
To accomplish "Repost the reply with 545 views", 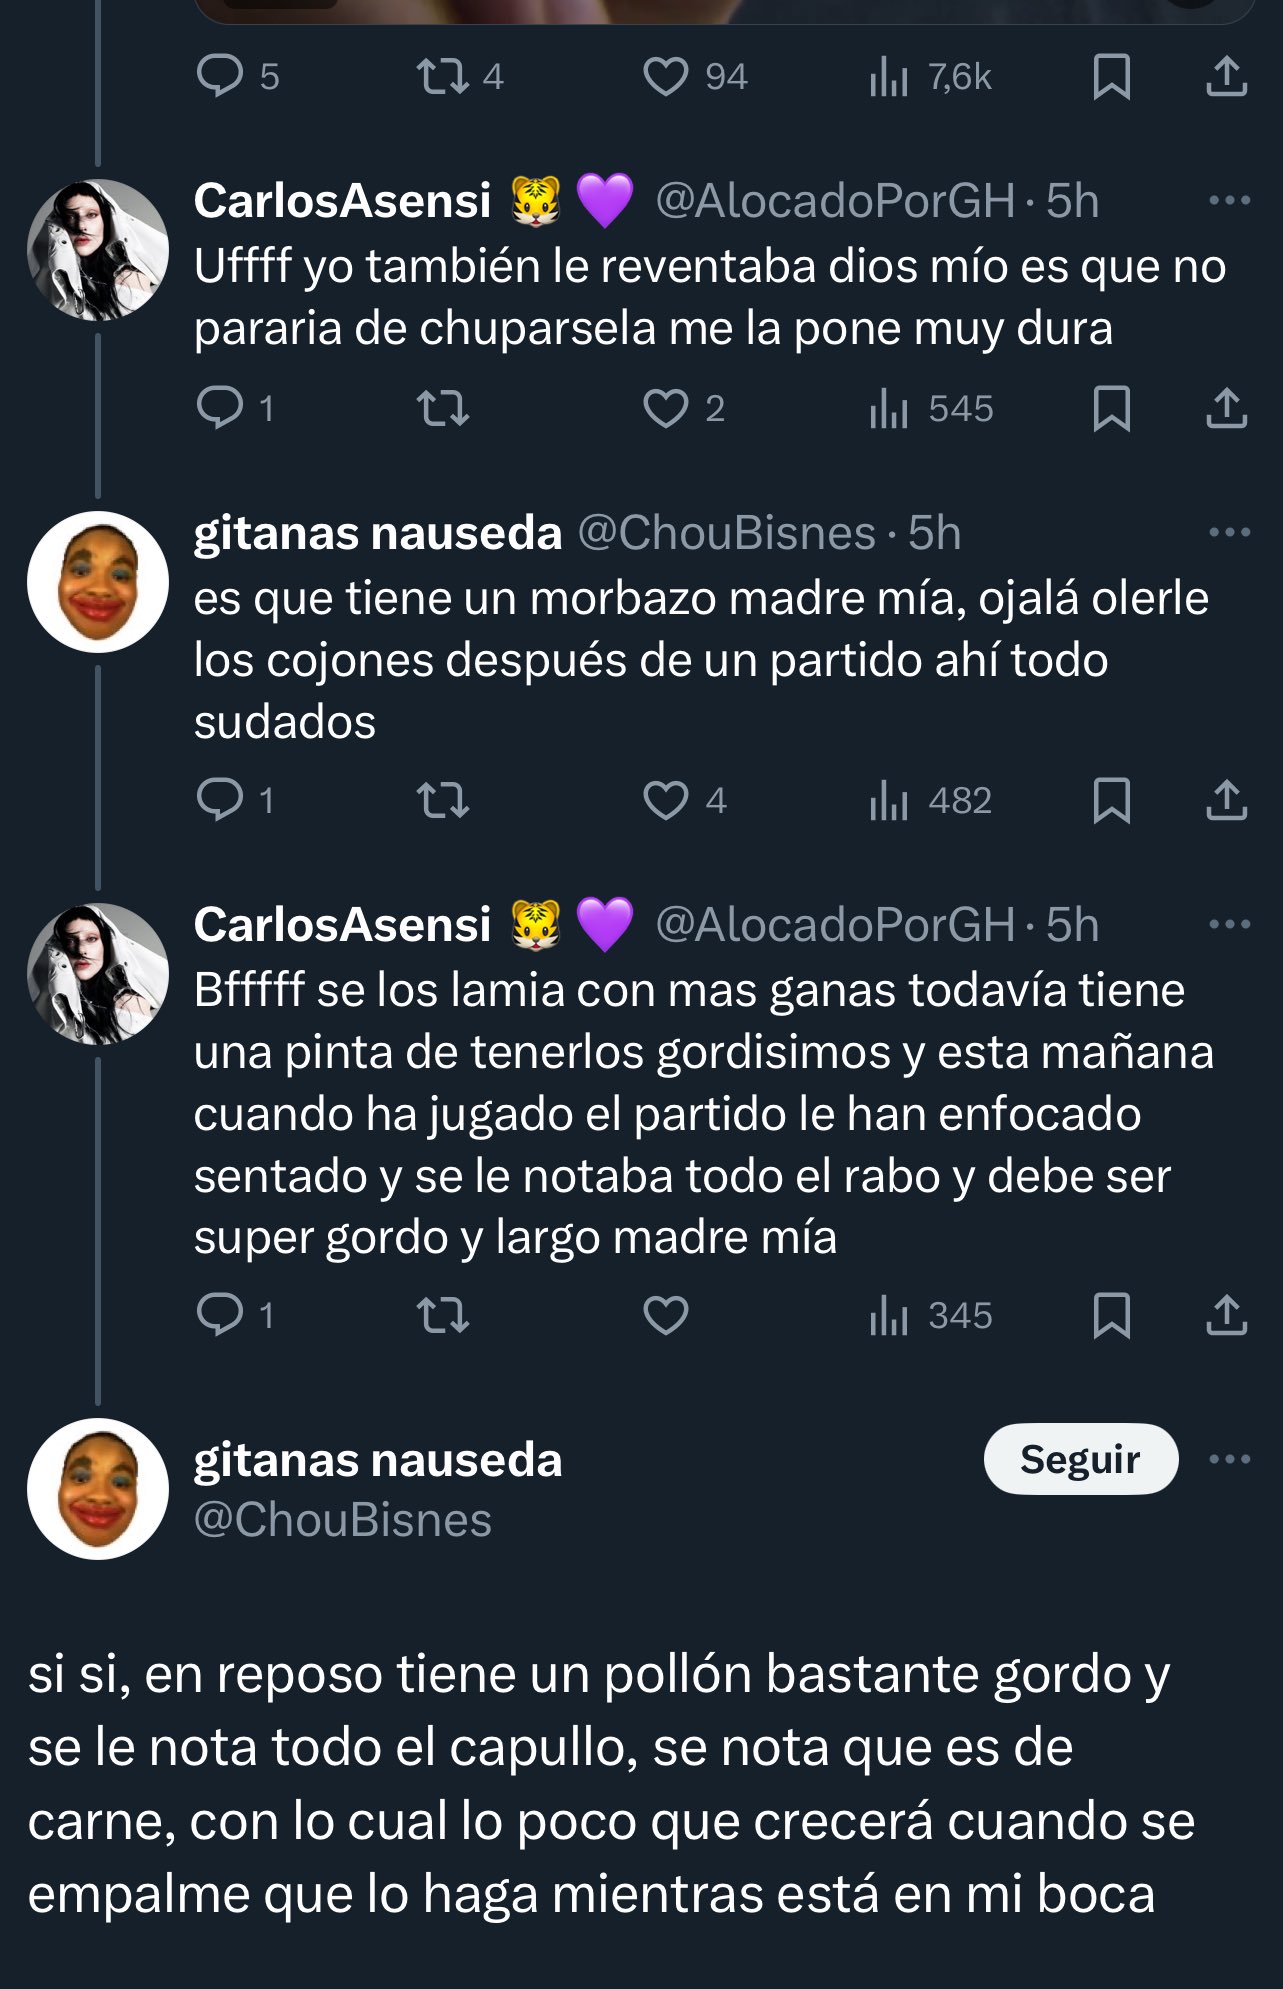I will tap(443, 409).
